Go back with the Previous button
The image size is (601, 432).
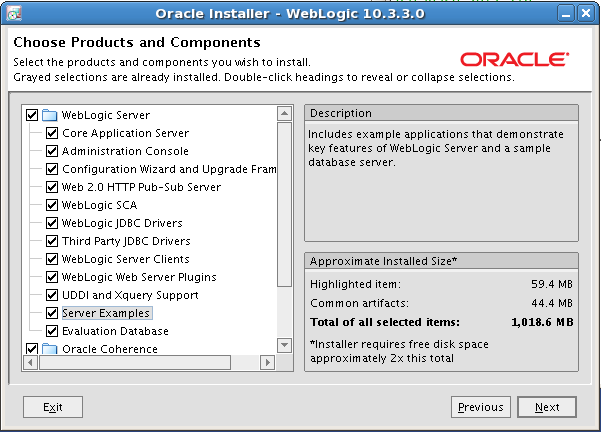(x=481, y=407)
